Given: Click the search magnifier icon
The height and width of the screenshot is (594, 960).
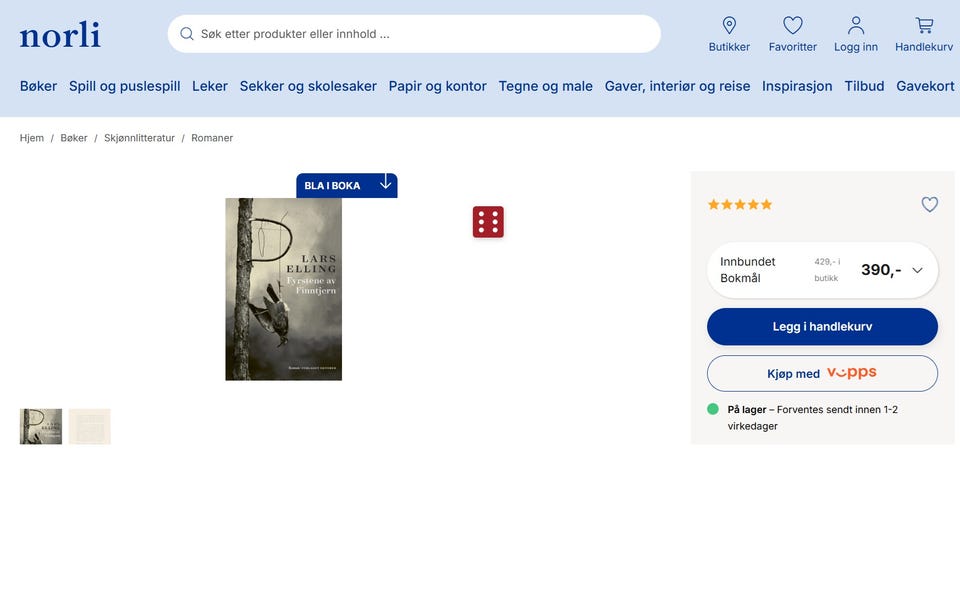Looking at the screenshot, I should pyautogui.click(x=187, y=34).
